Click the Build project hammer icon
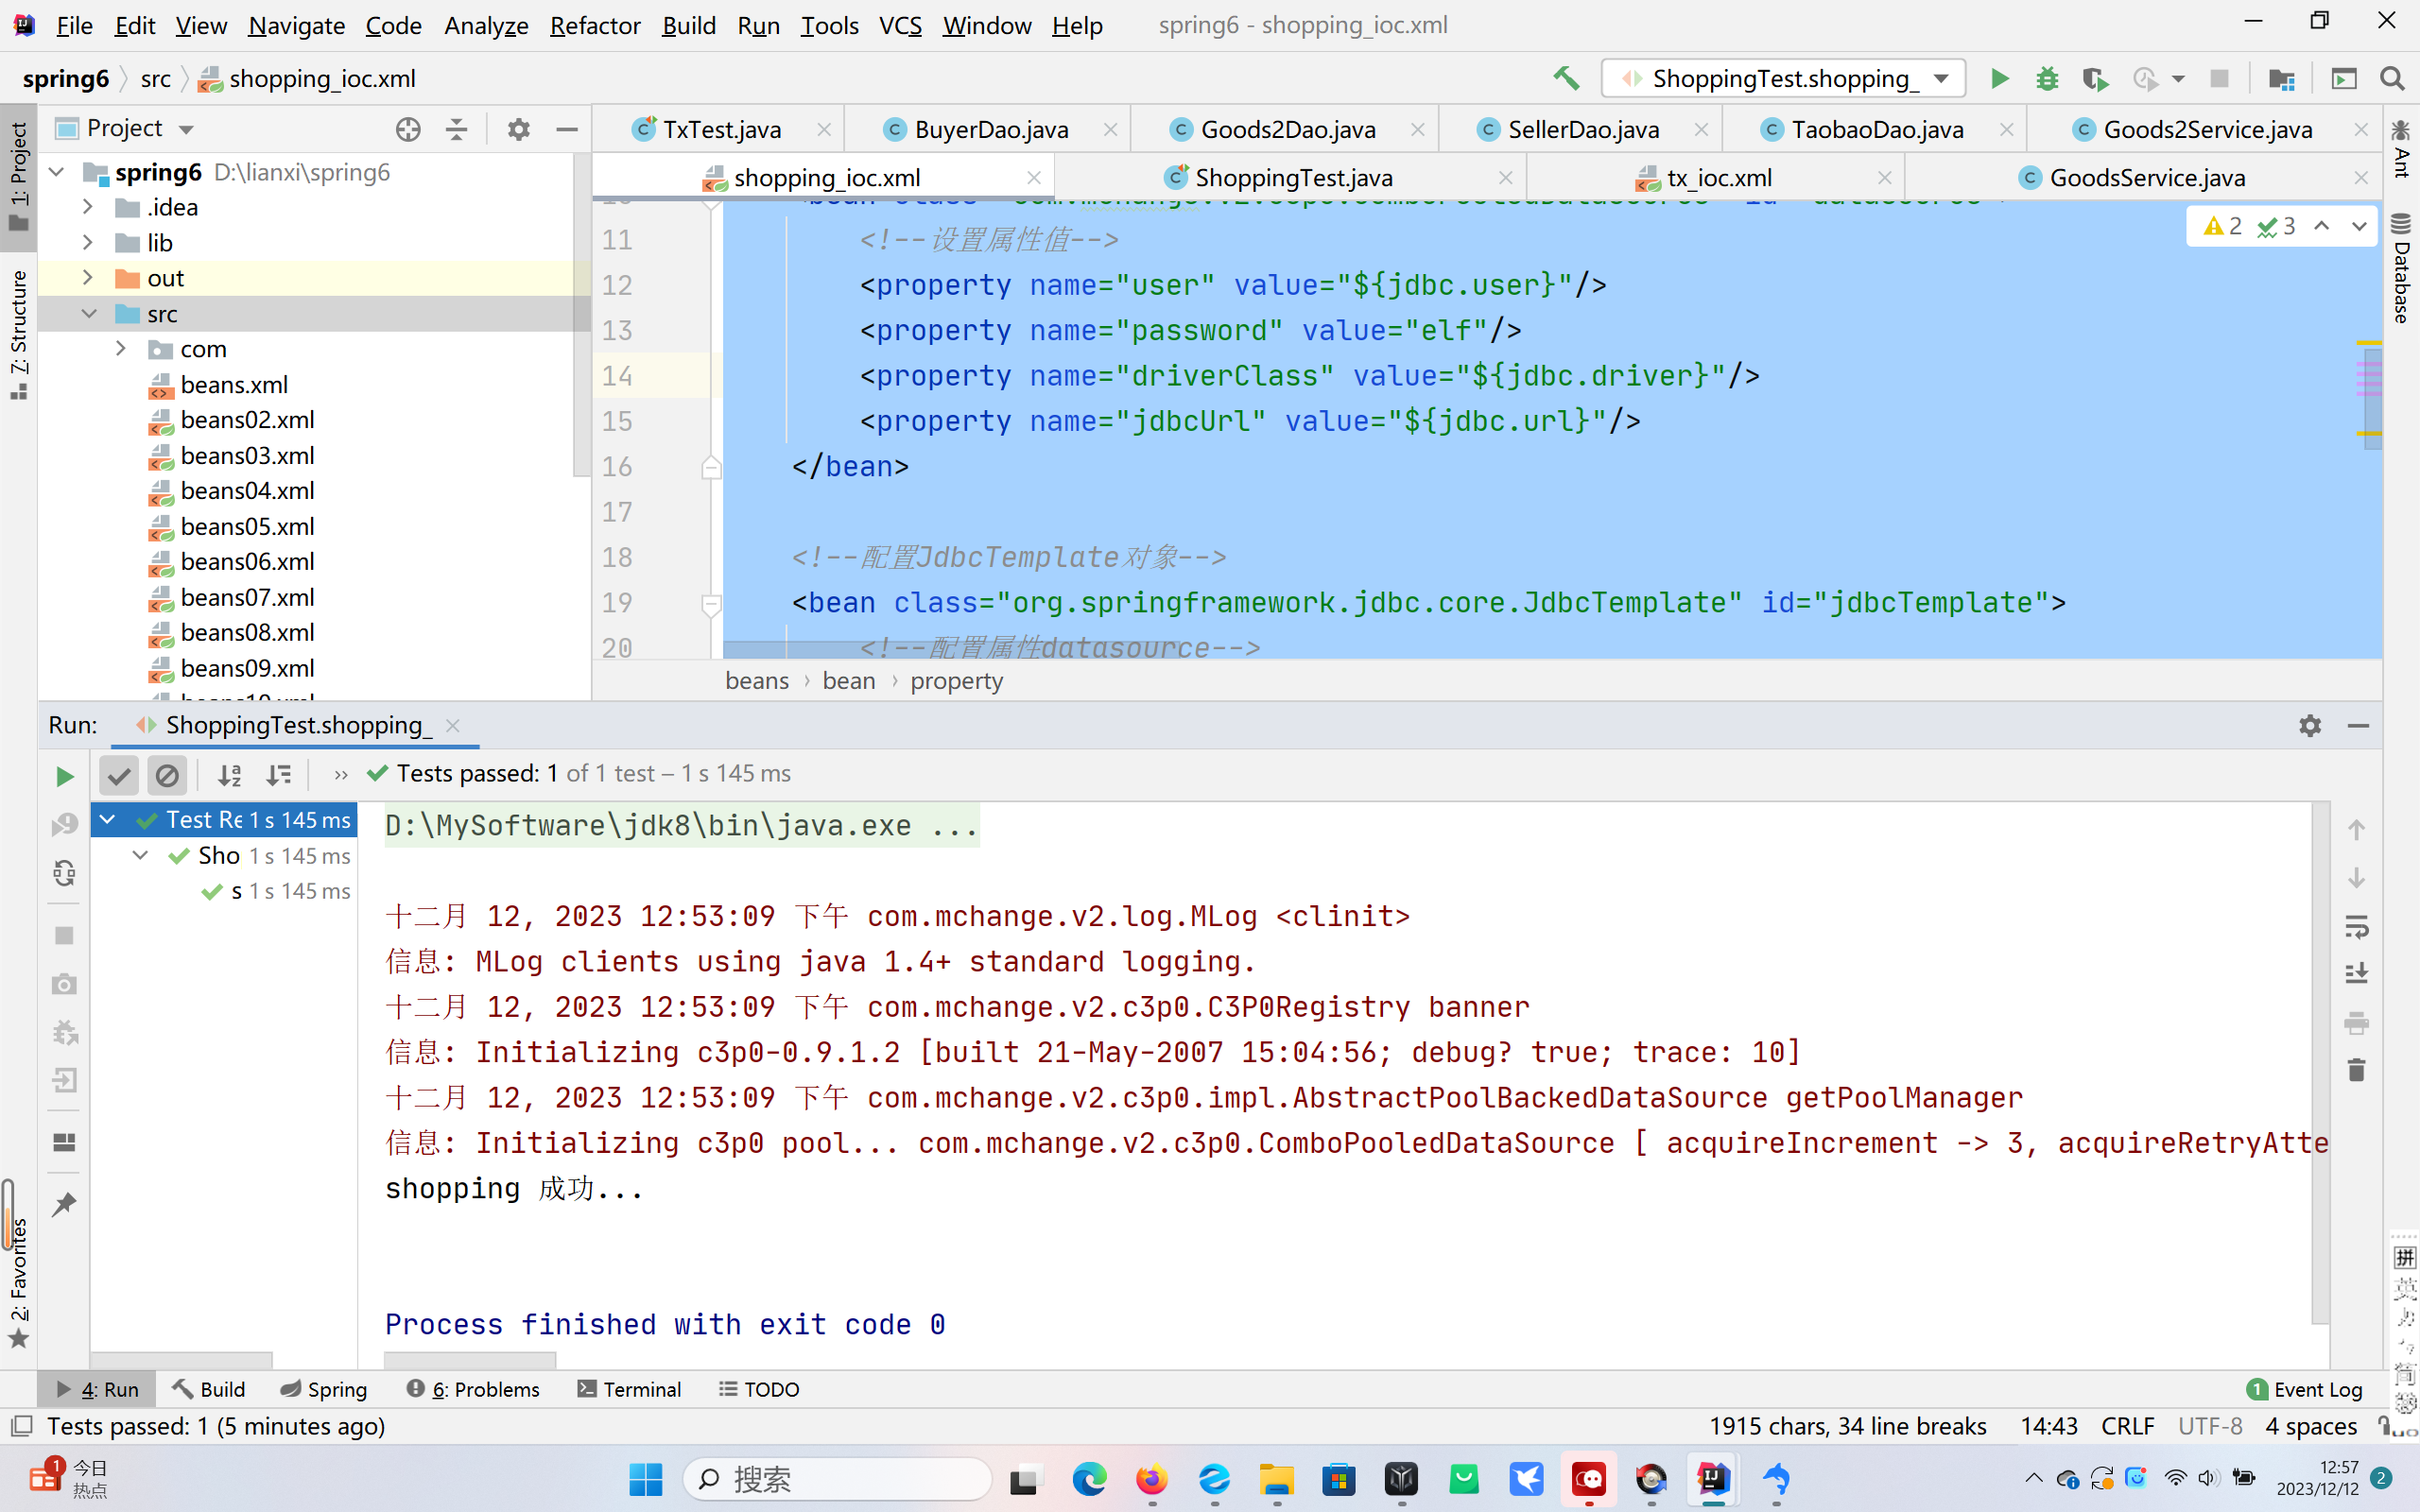 [x=1566, y=78]
